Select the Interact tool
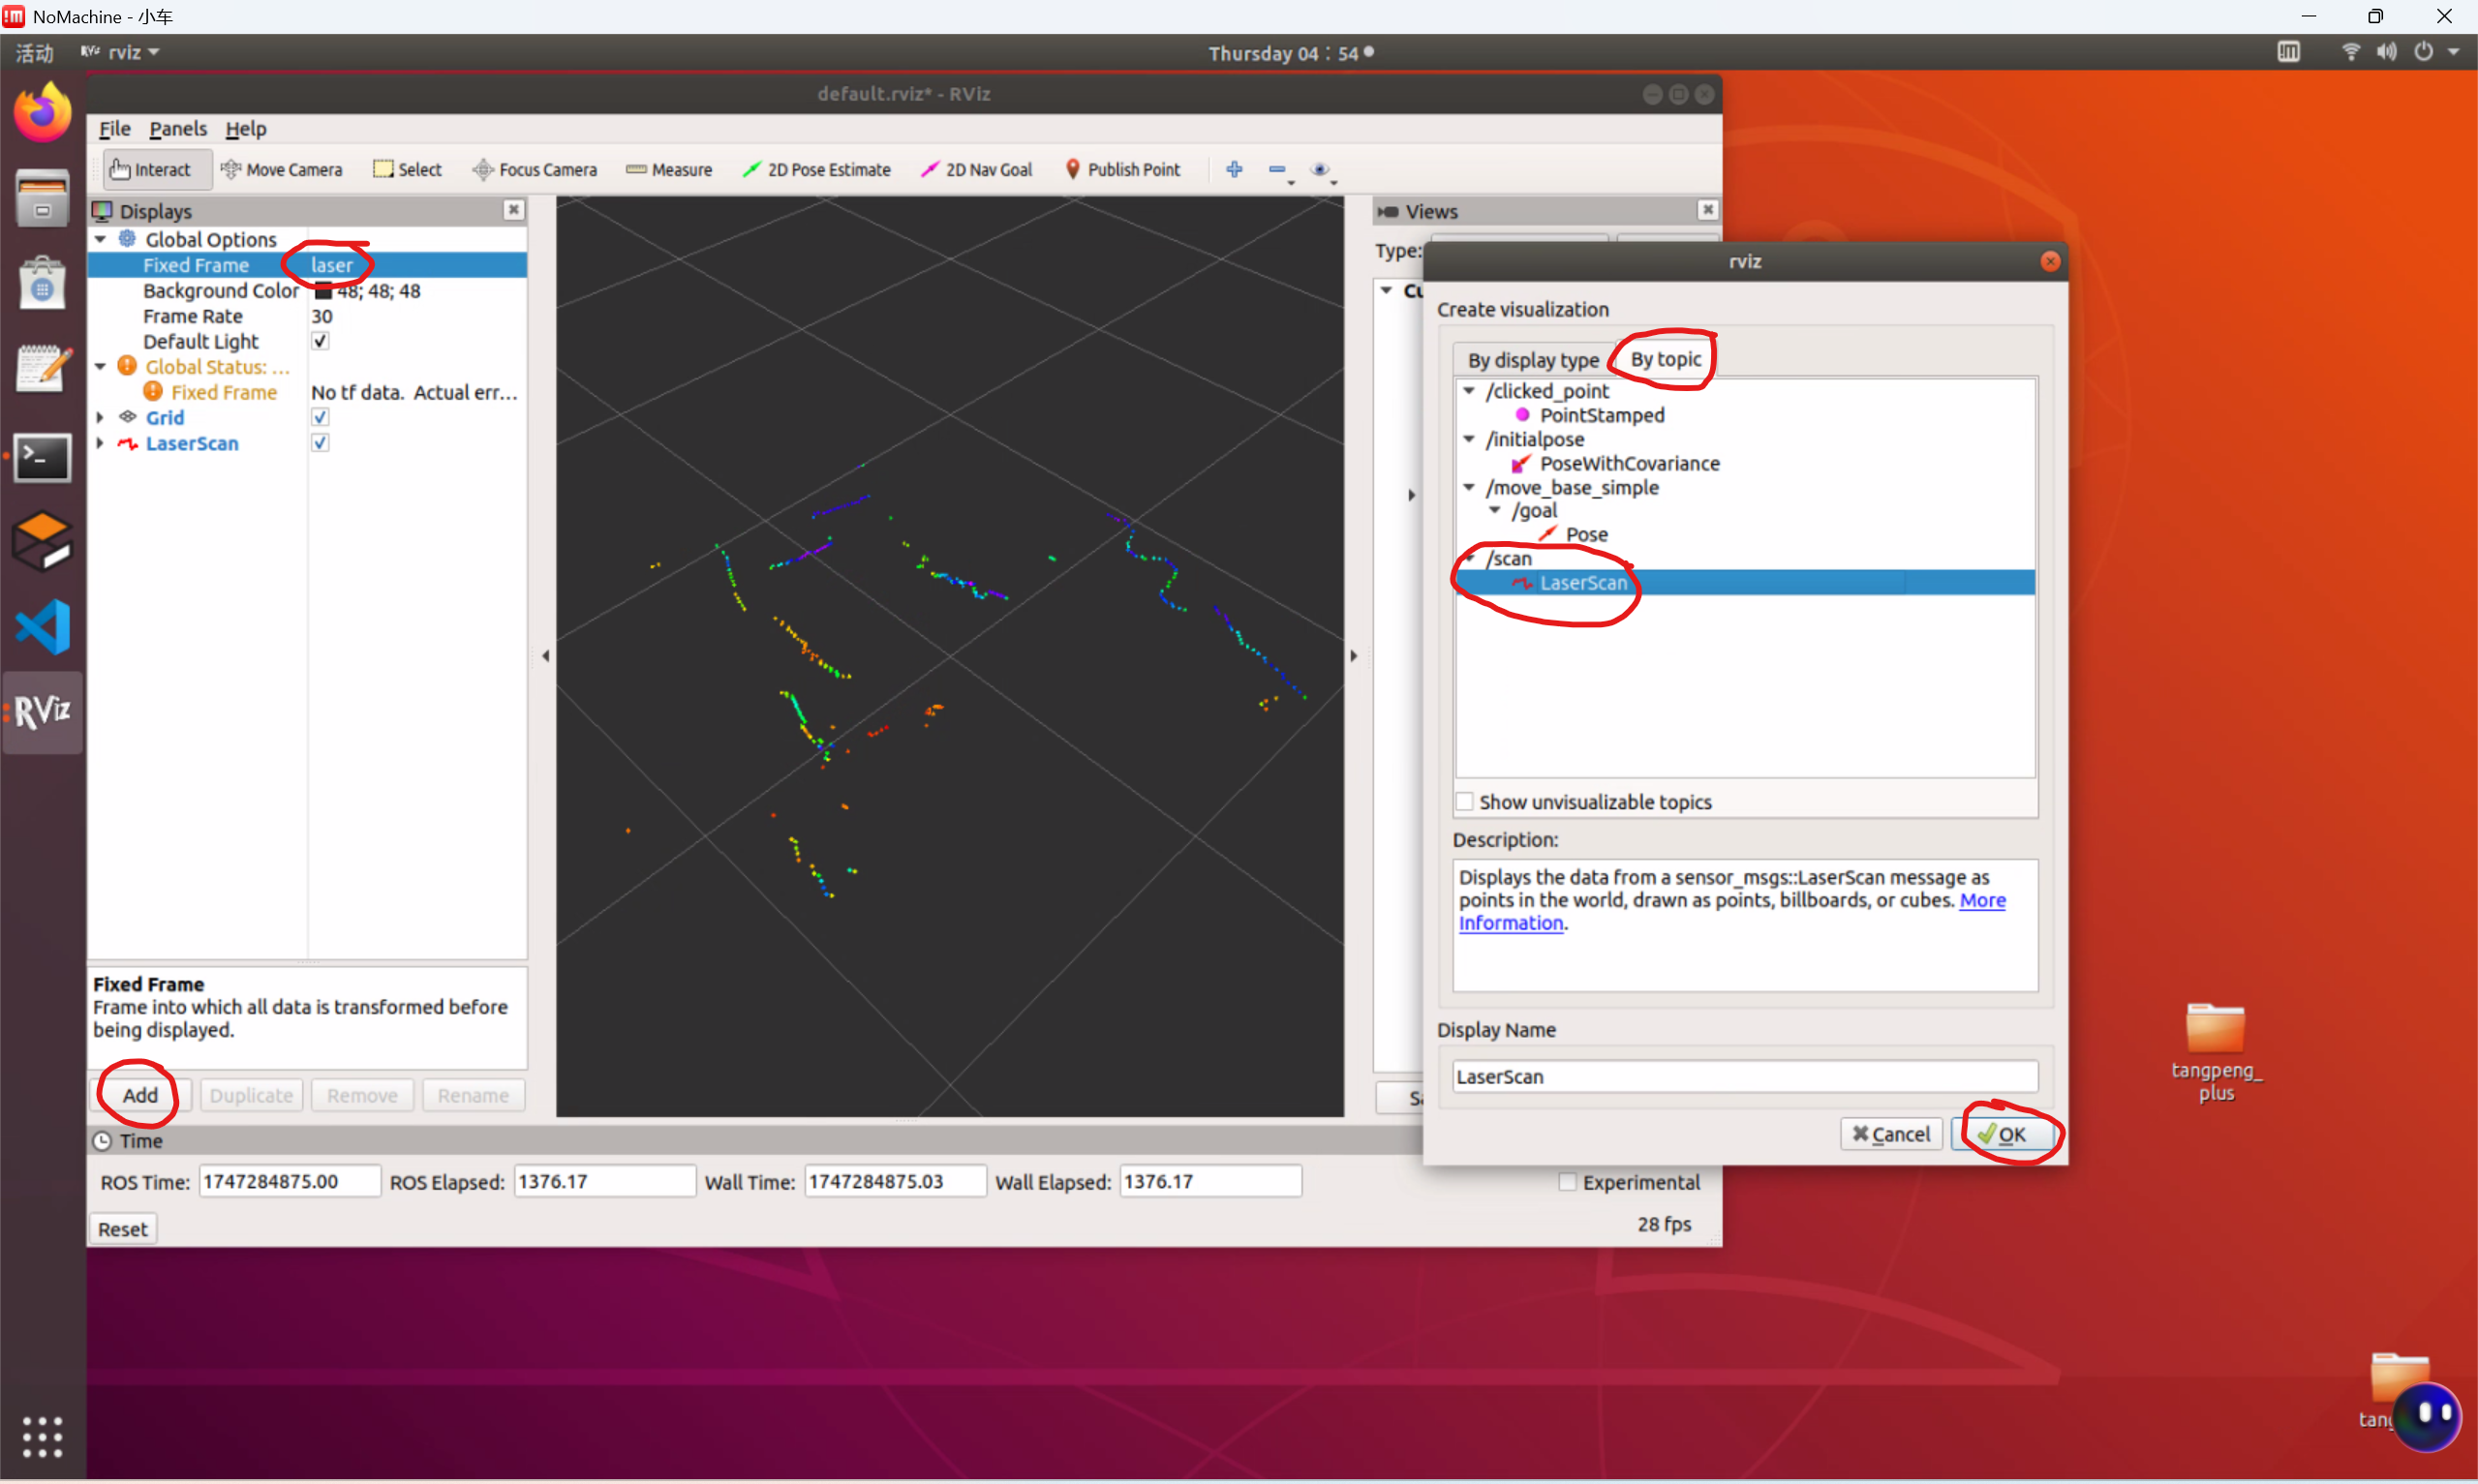2478x1484 pixels. pyautogui.click(x=152, y=170)
